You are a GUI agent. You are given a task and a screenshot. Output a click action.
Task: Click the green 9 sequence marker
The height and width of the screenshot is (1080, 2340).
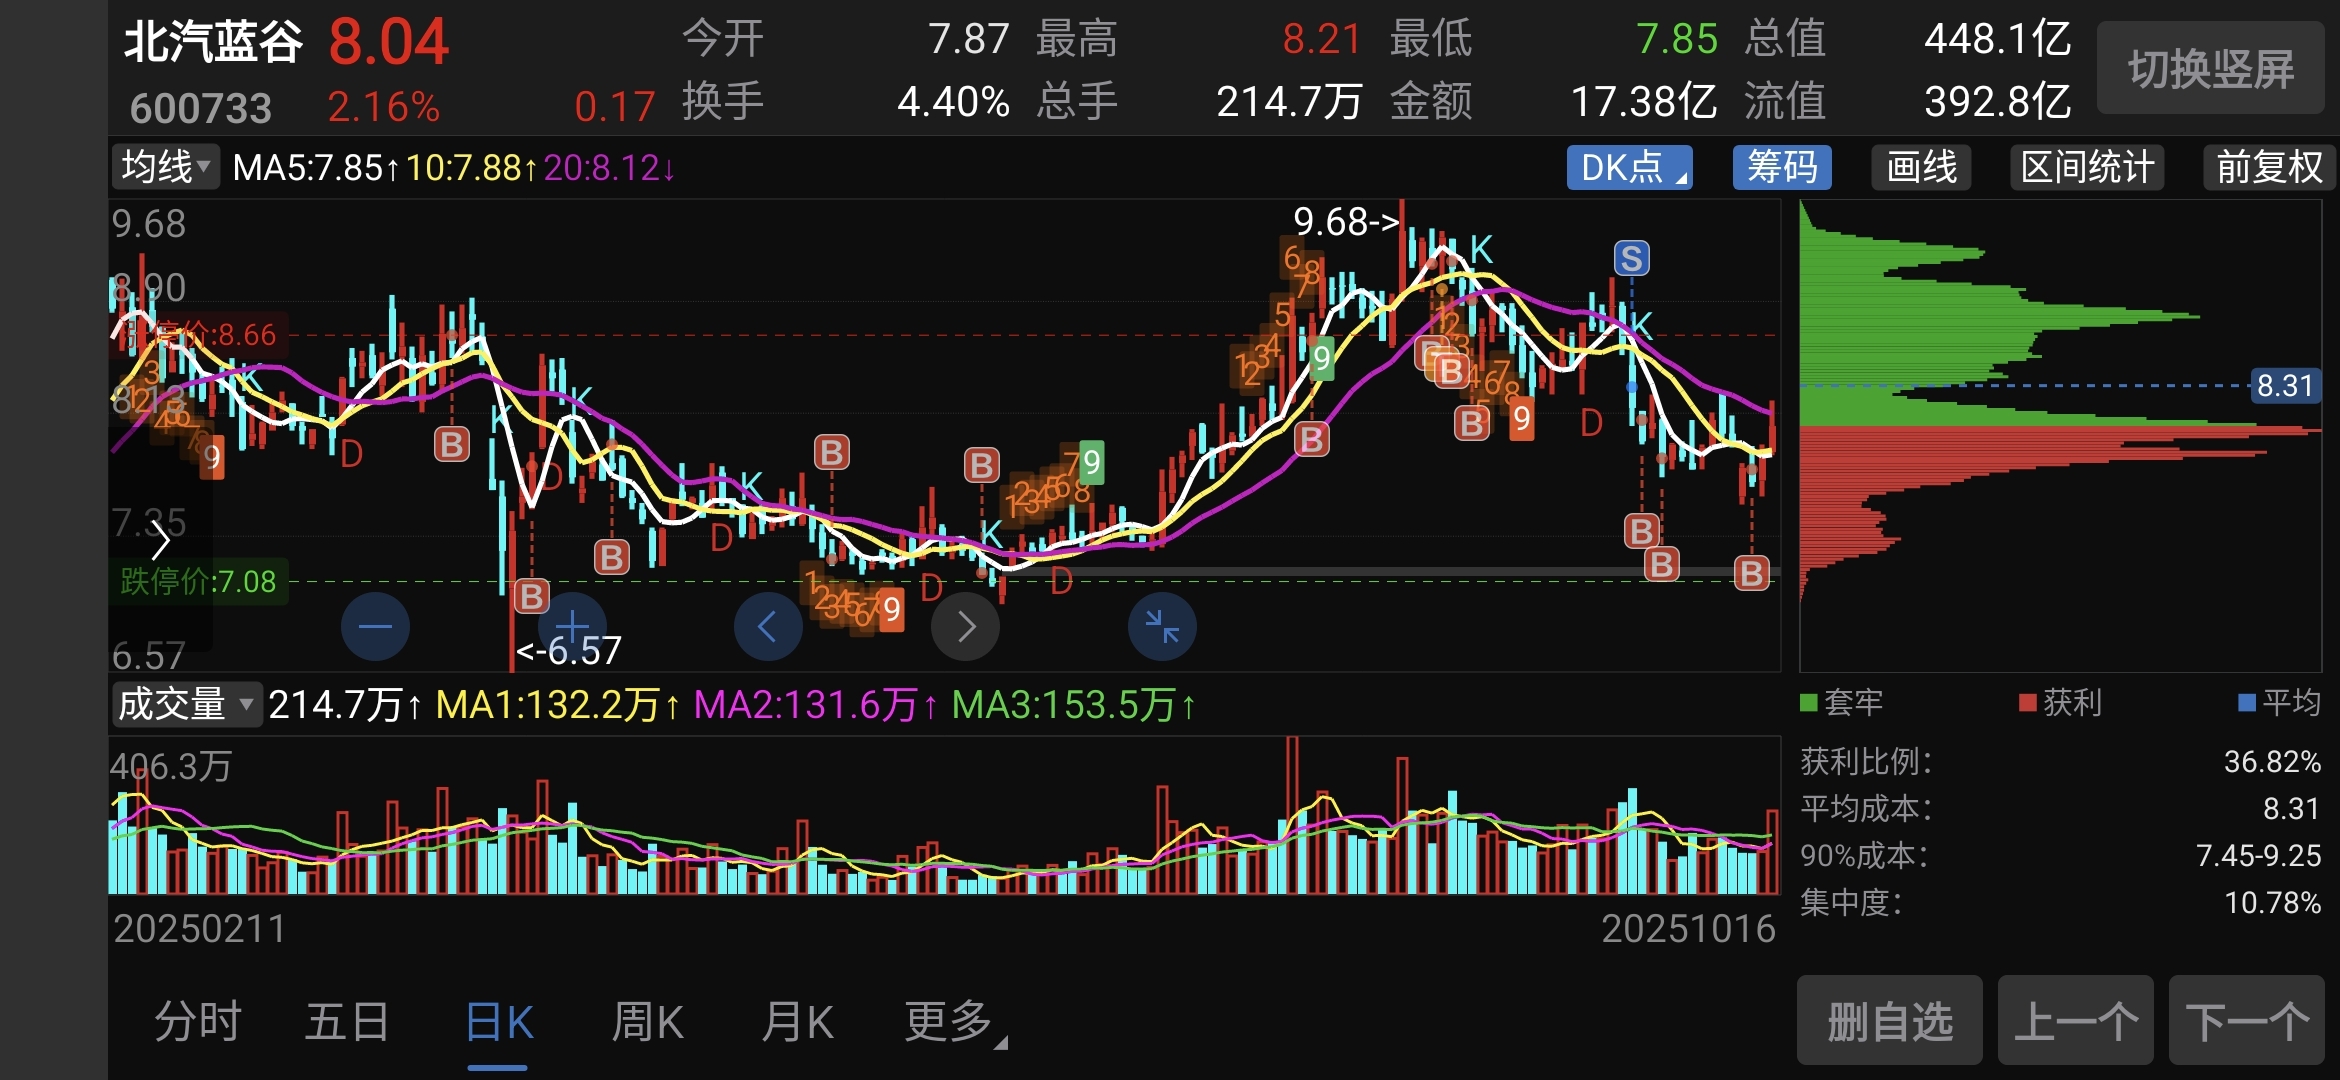[x=1322, y=358]
